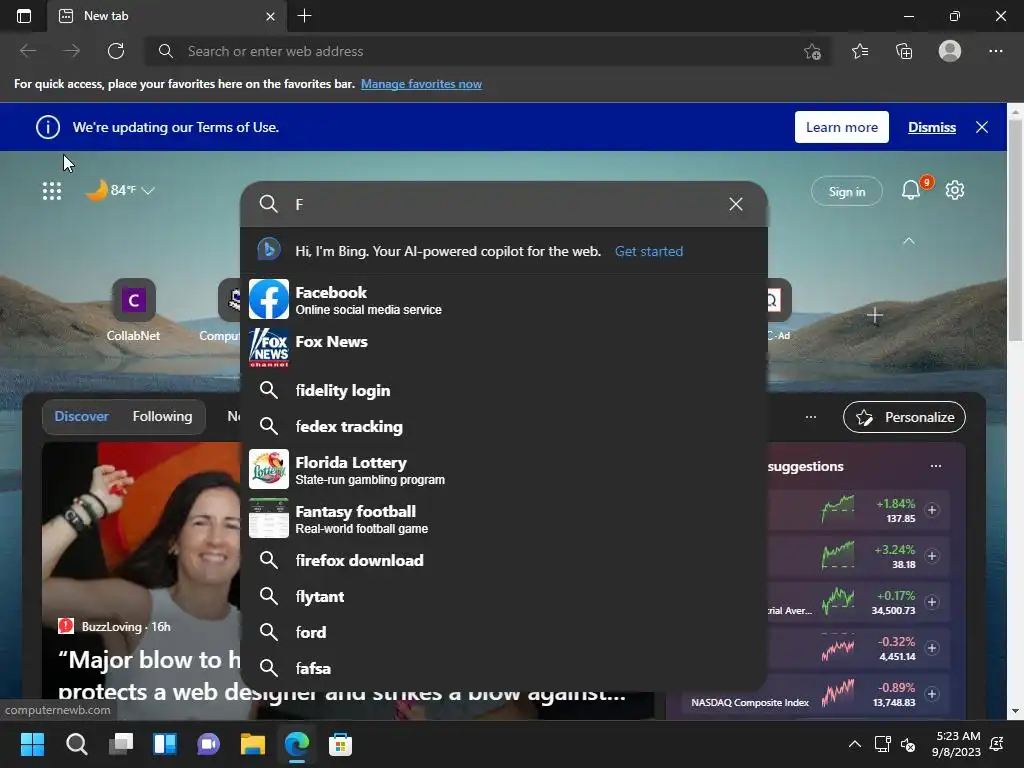Click Get started link for Bing
Image resolution: width=1024 pixels, height=768 pixels.
tap(649, 251)
